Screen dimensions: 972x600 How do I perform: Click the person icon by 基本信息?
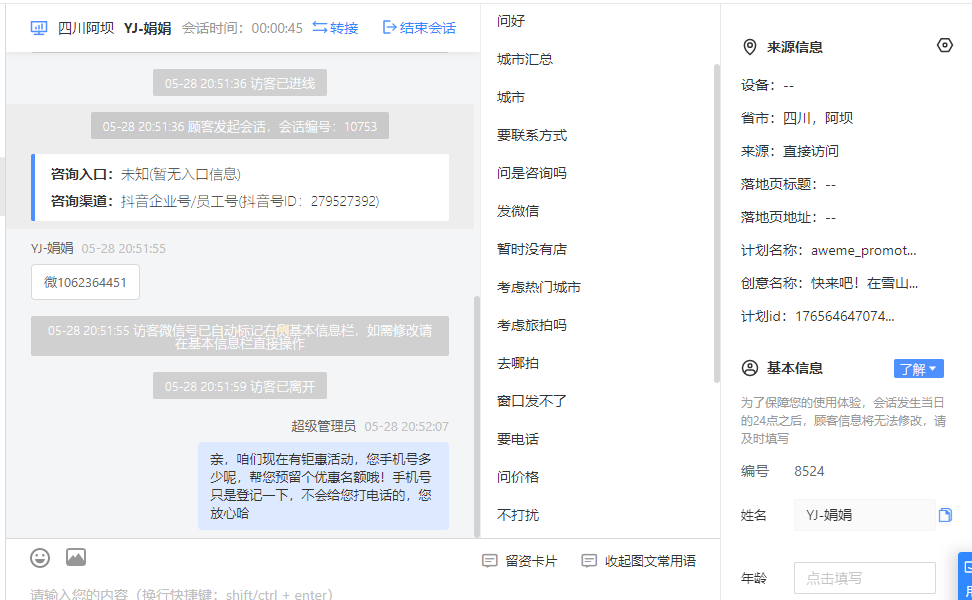[x=750, y=368]
